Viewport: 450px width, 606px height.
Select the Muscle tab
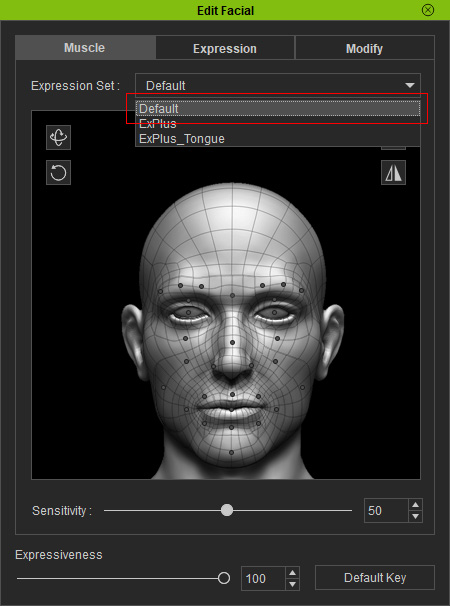tap(85, 48)
